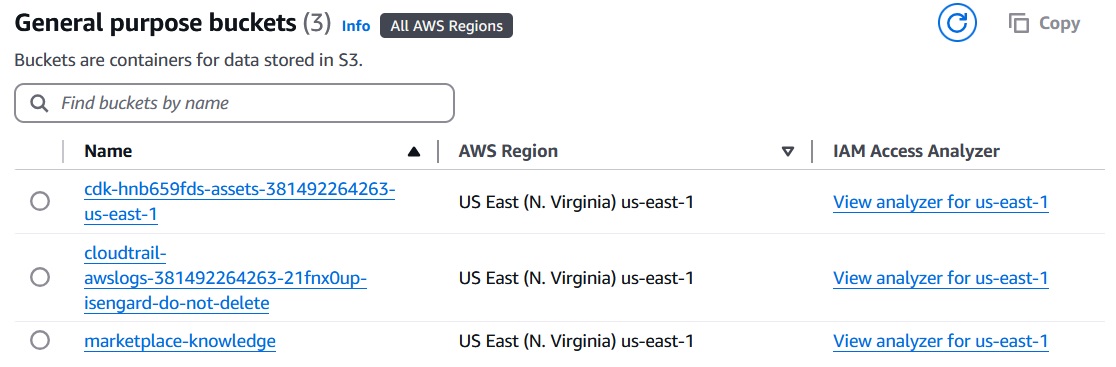Select the cdk-hnb659fds-assets bucket radio button
Screen dimensions: 1116x367
click(x=40, y=201)
